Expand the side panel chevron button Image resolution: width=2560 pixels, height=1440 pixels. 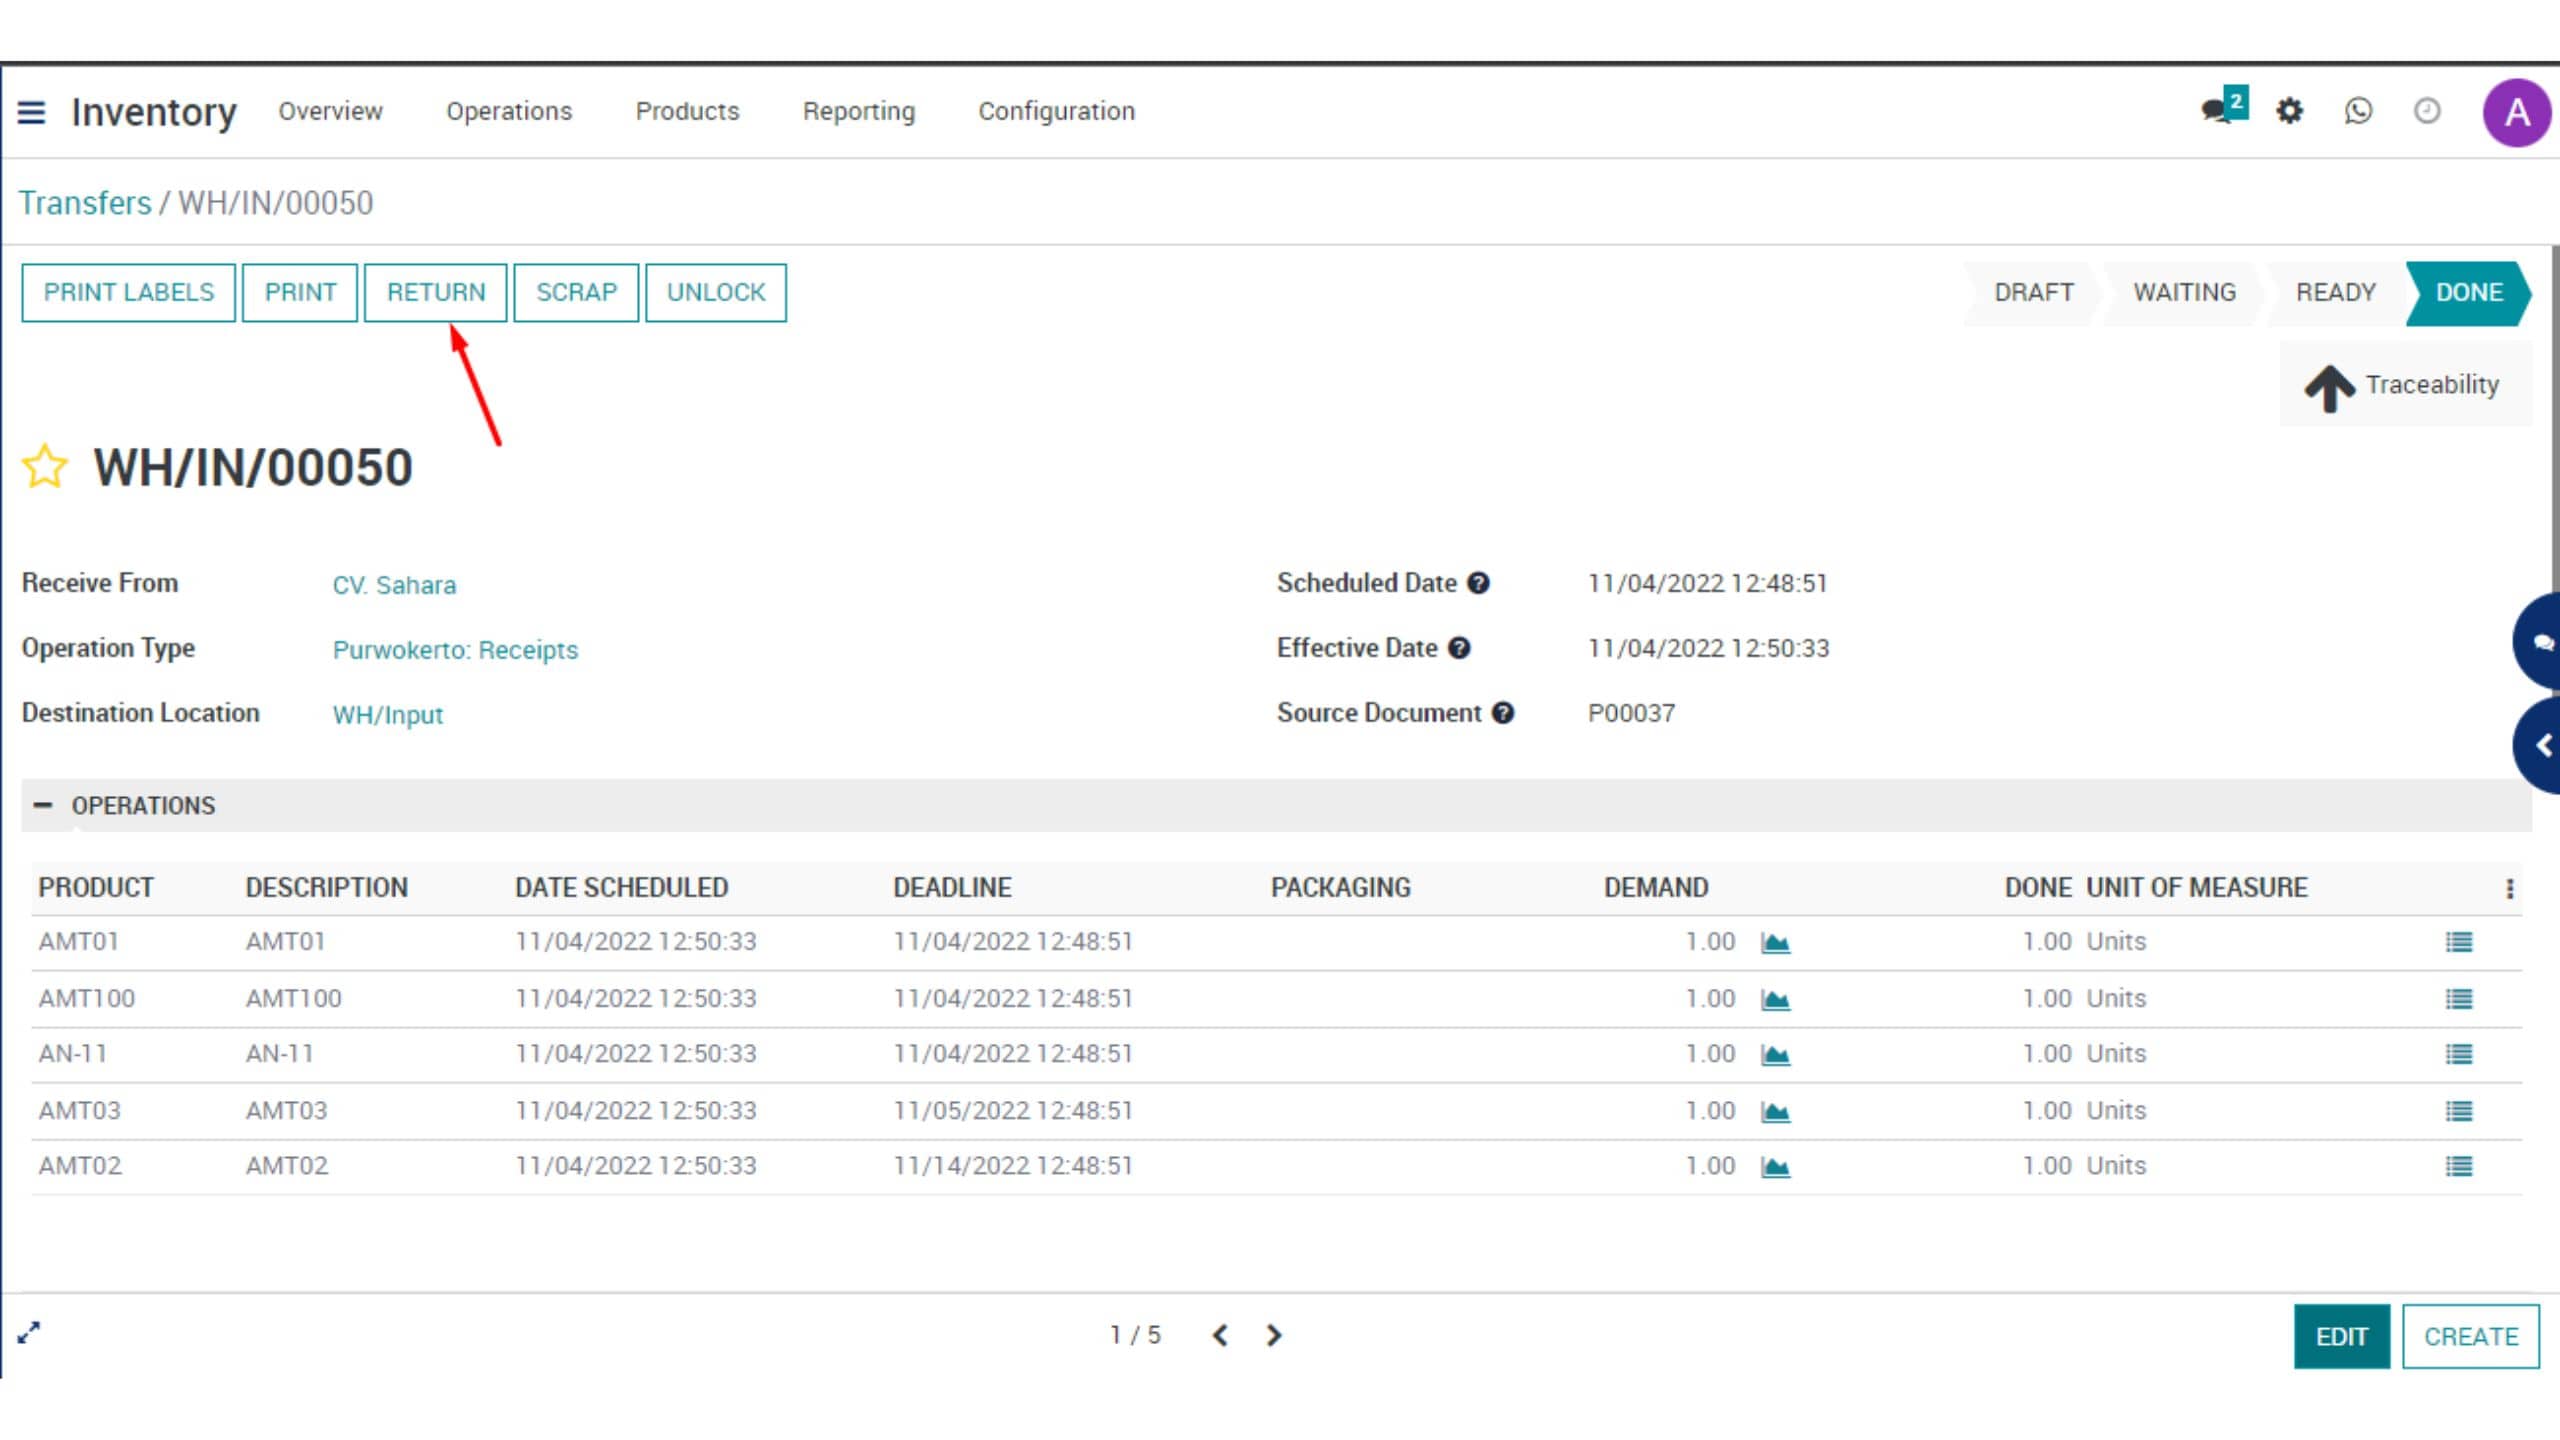[x=2538, y=746]
